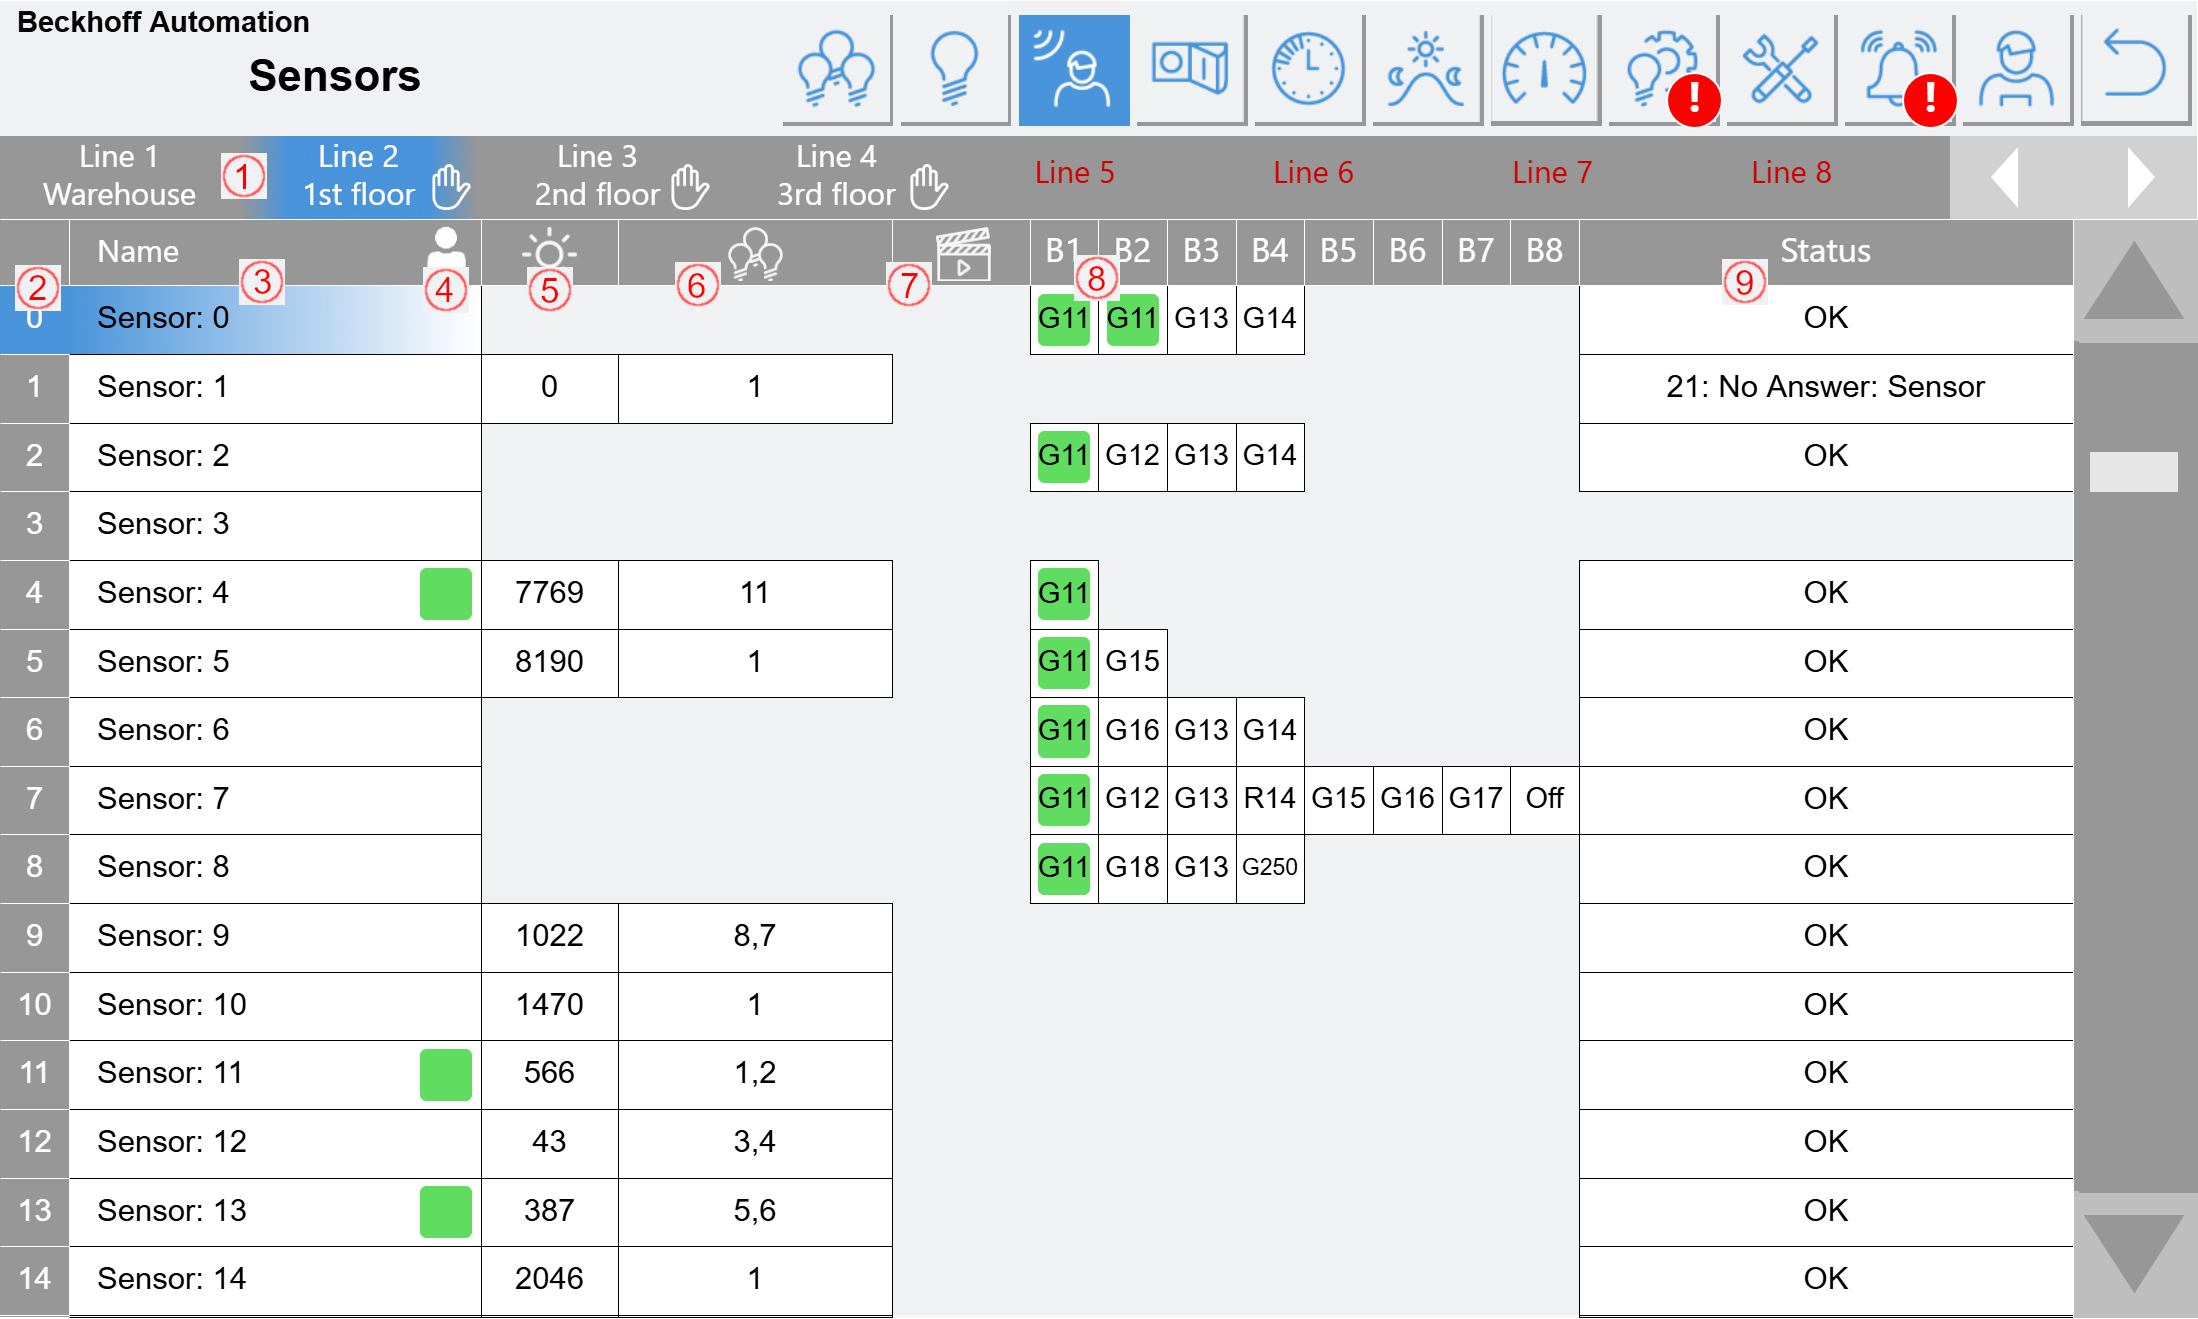The image size is (2198, 1319).
Task: Open the user account icon
Action: tap(2016, 70)
